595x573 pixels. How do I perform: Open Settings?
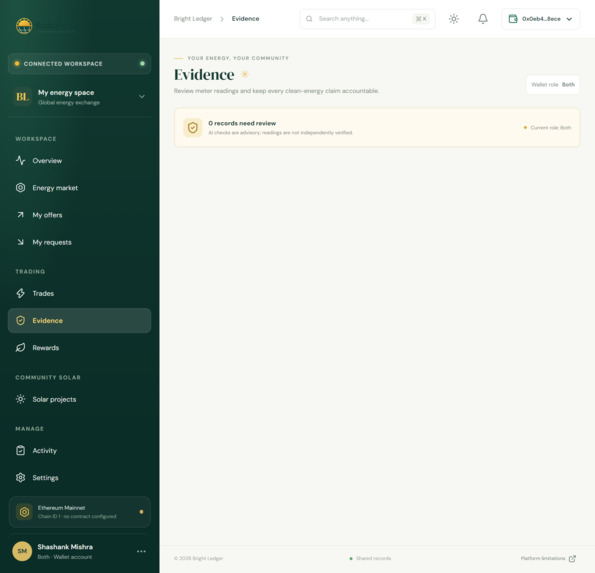pyautogui.click(x=79, y=478)
